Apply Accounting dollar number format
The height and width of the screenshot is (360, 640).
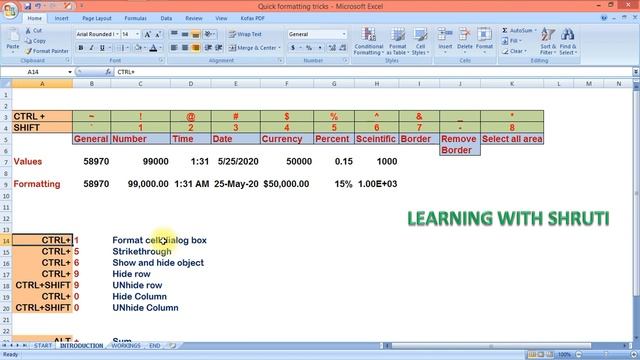click(293, 48)
